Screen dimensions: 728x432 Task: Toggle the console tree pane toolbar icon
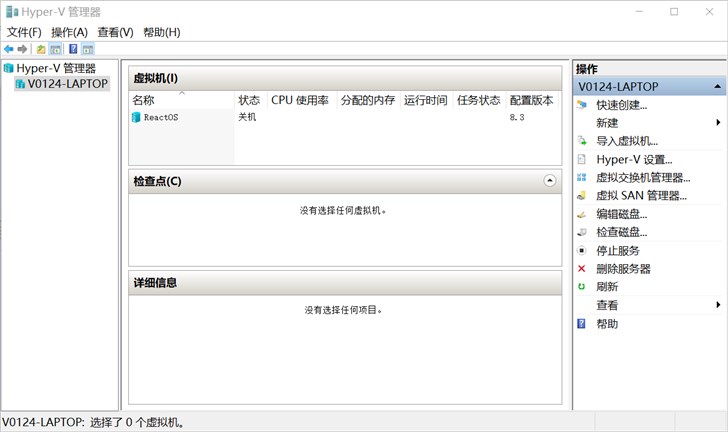[55, 49]
